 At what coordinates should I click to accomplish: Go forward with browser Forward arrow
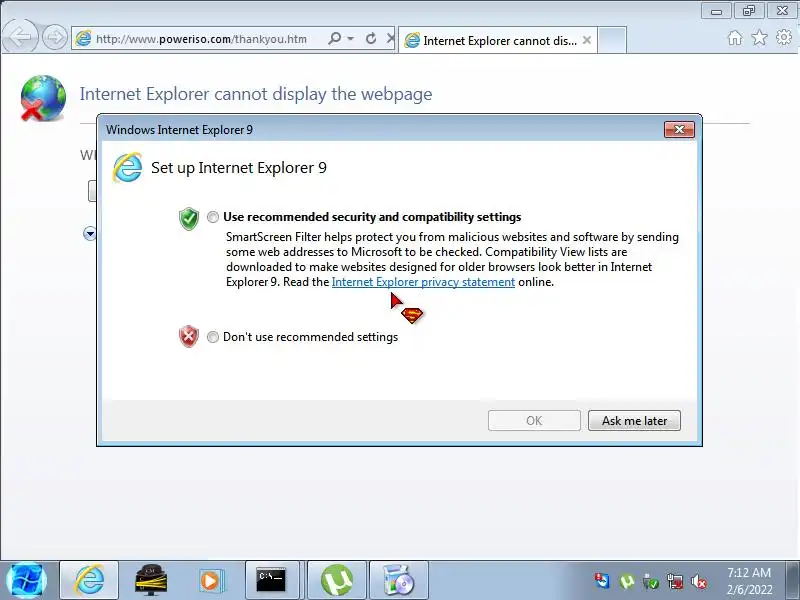pos(55,37)
